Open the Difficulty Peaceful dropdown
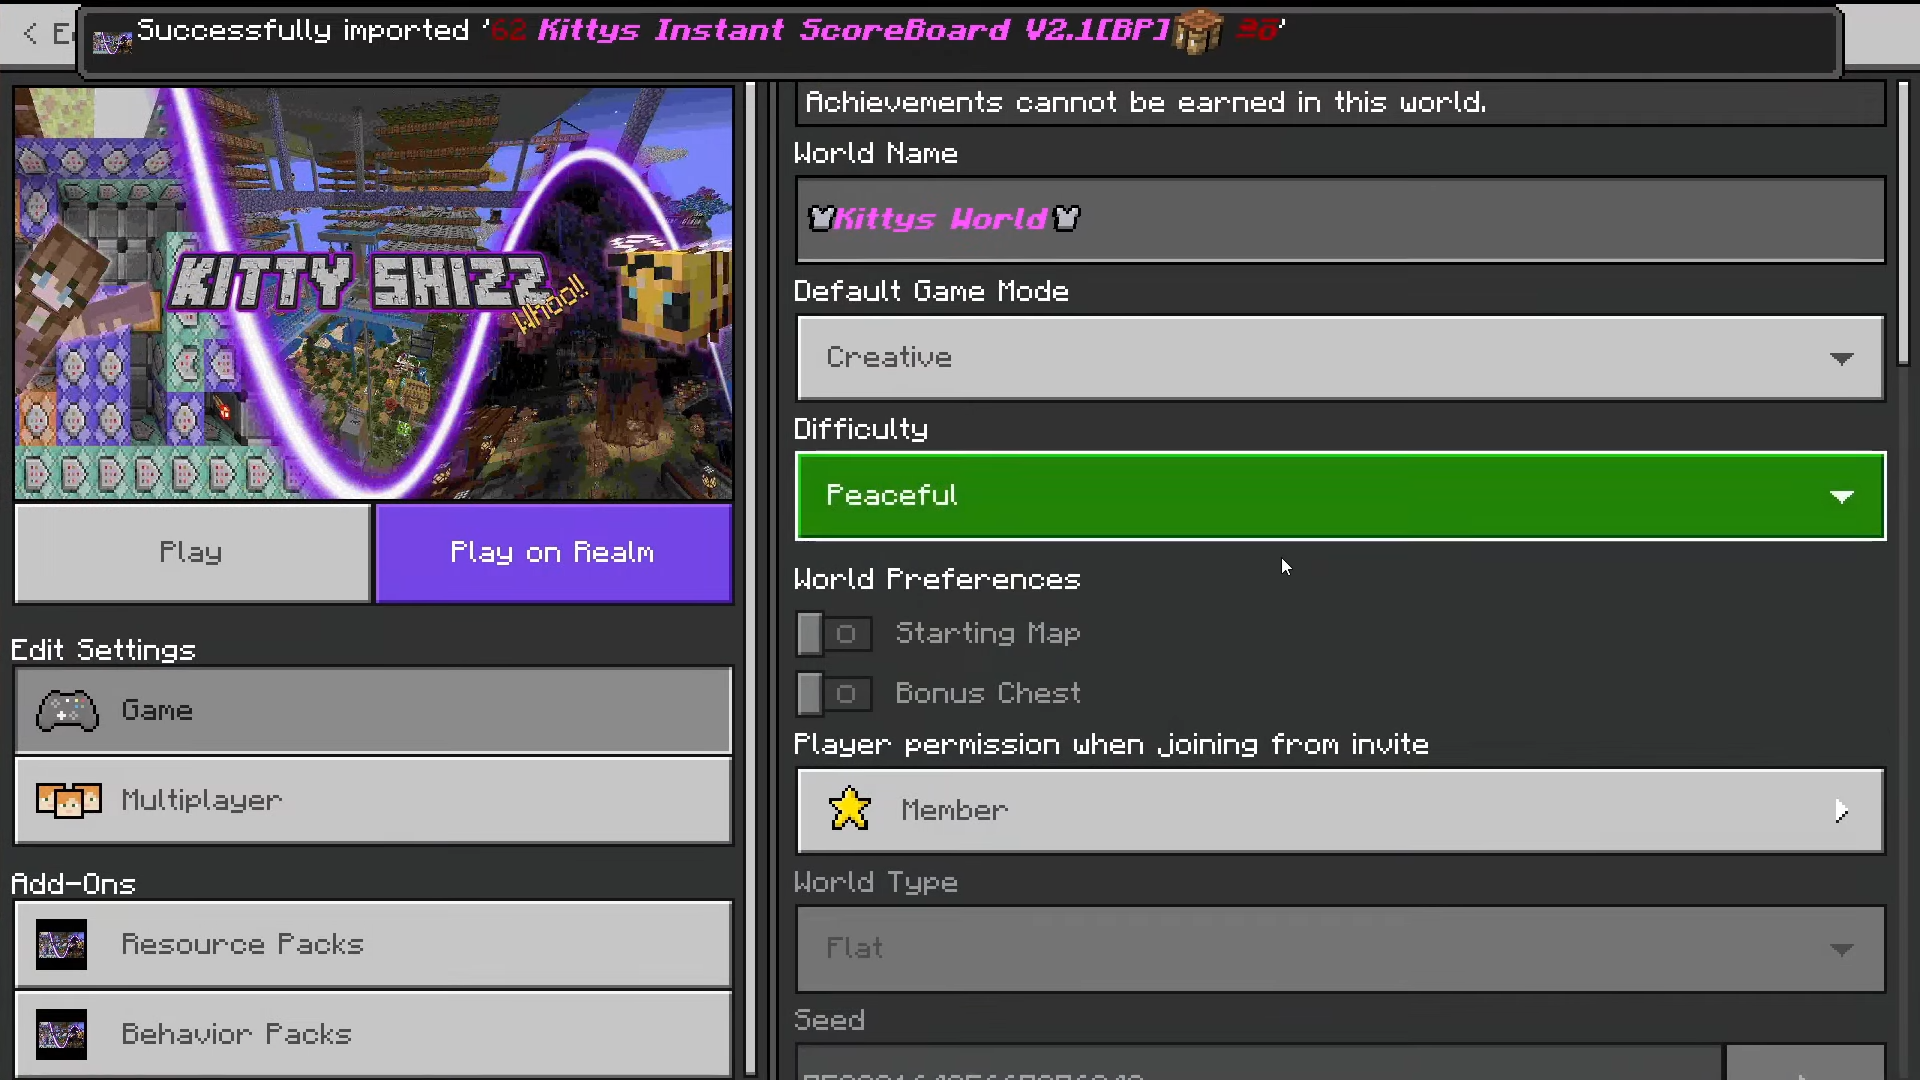The height and width of the screenshot is (1080, 1920). [1340, 496]
